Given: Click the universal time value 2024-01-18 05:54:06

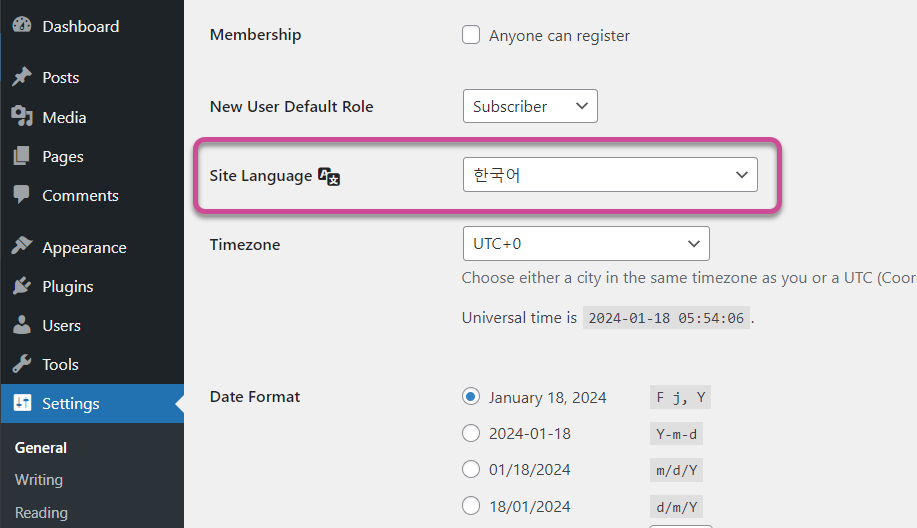Looking at the screenshot, I should pyautogui.click(x=666, y=318).
